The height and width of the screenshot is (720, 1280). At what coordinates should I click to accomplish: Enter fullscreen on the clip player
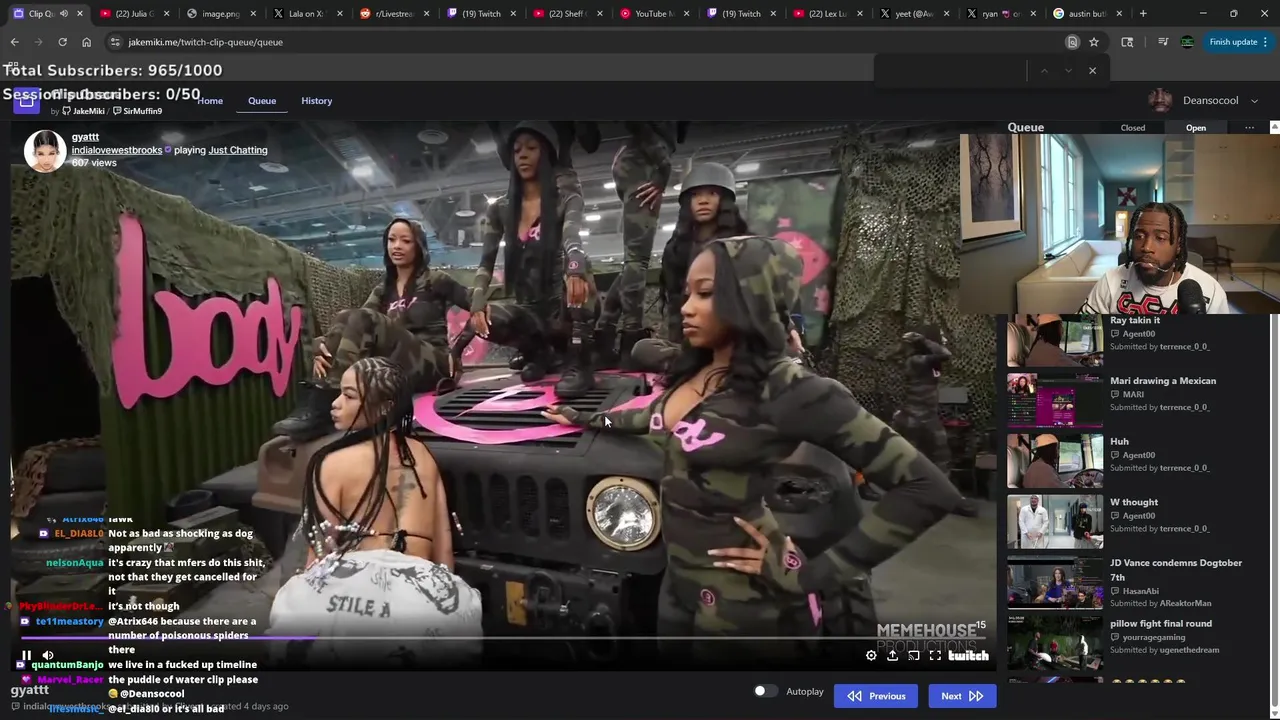[935, 656]
